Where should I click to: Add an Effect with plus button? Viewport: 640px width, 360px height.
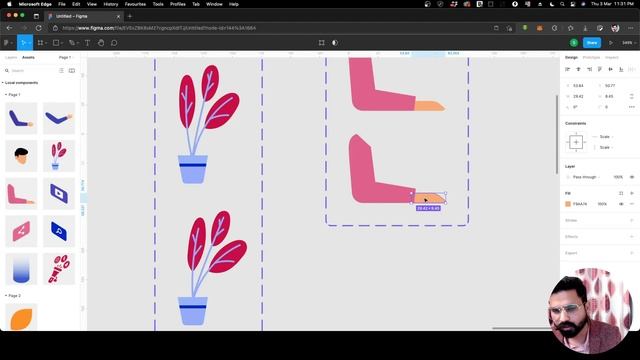[632, 237]
